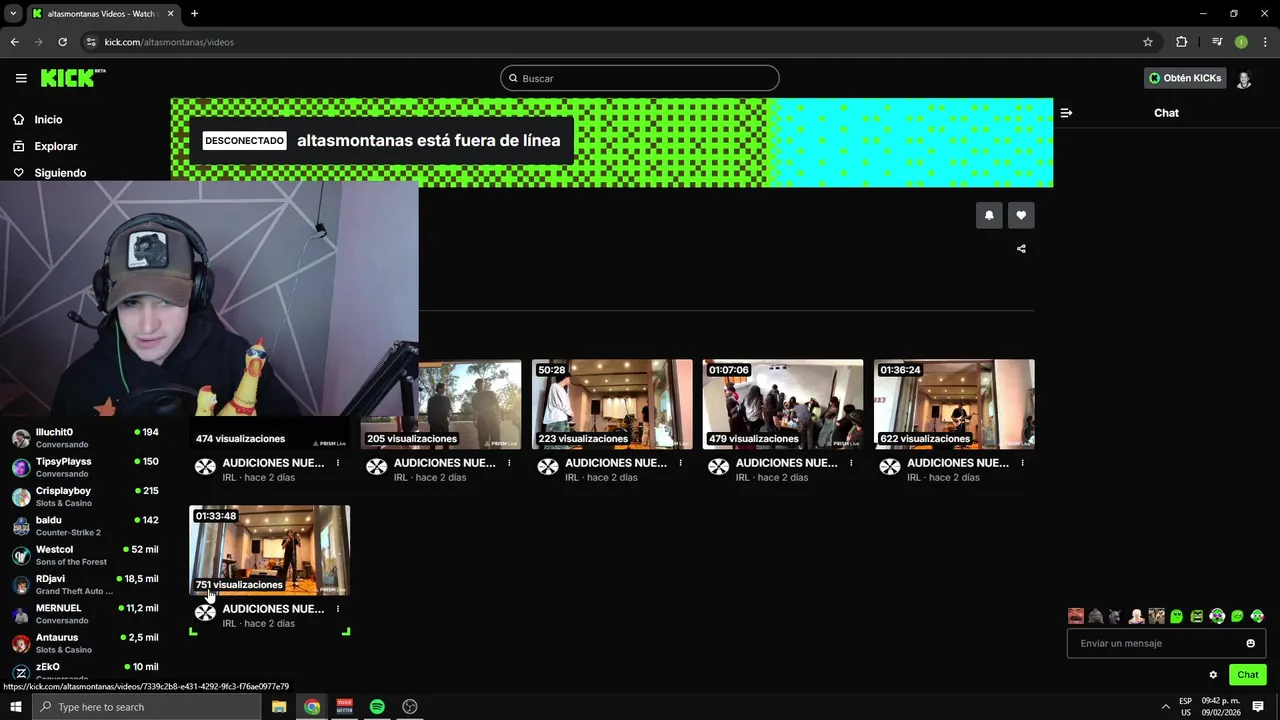Open options for the 751 visualizaciones video

338,609
